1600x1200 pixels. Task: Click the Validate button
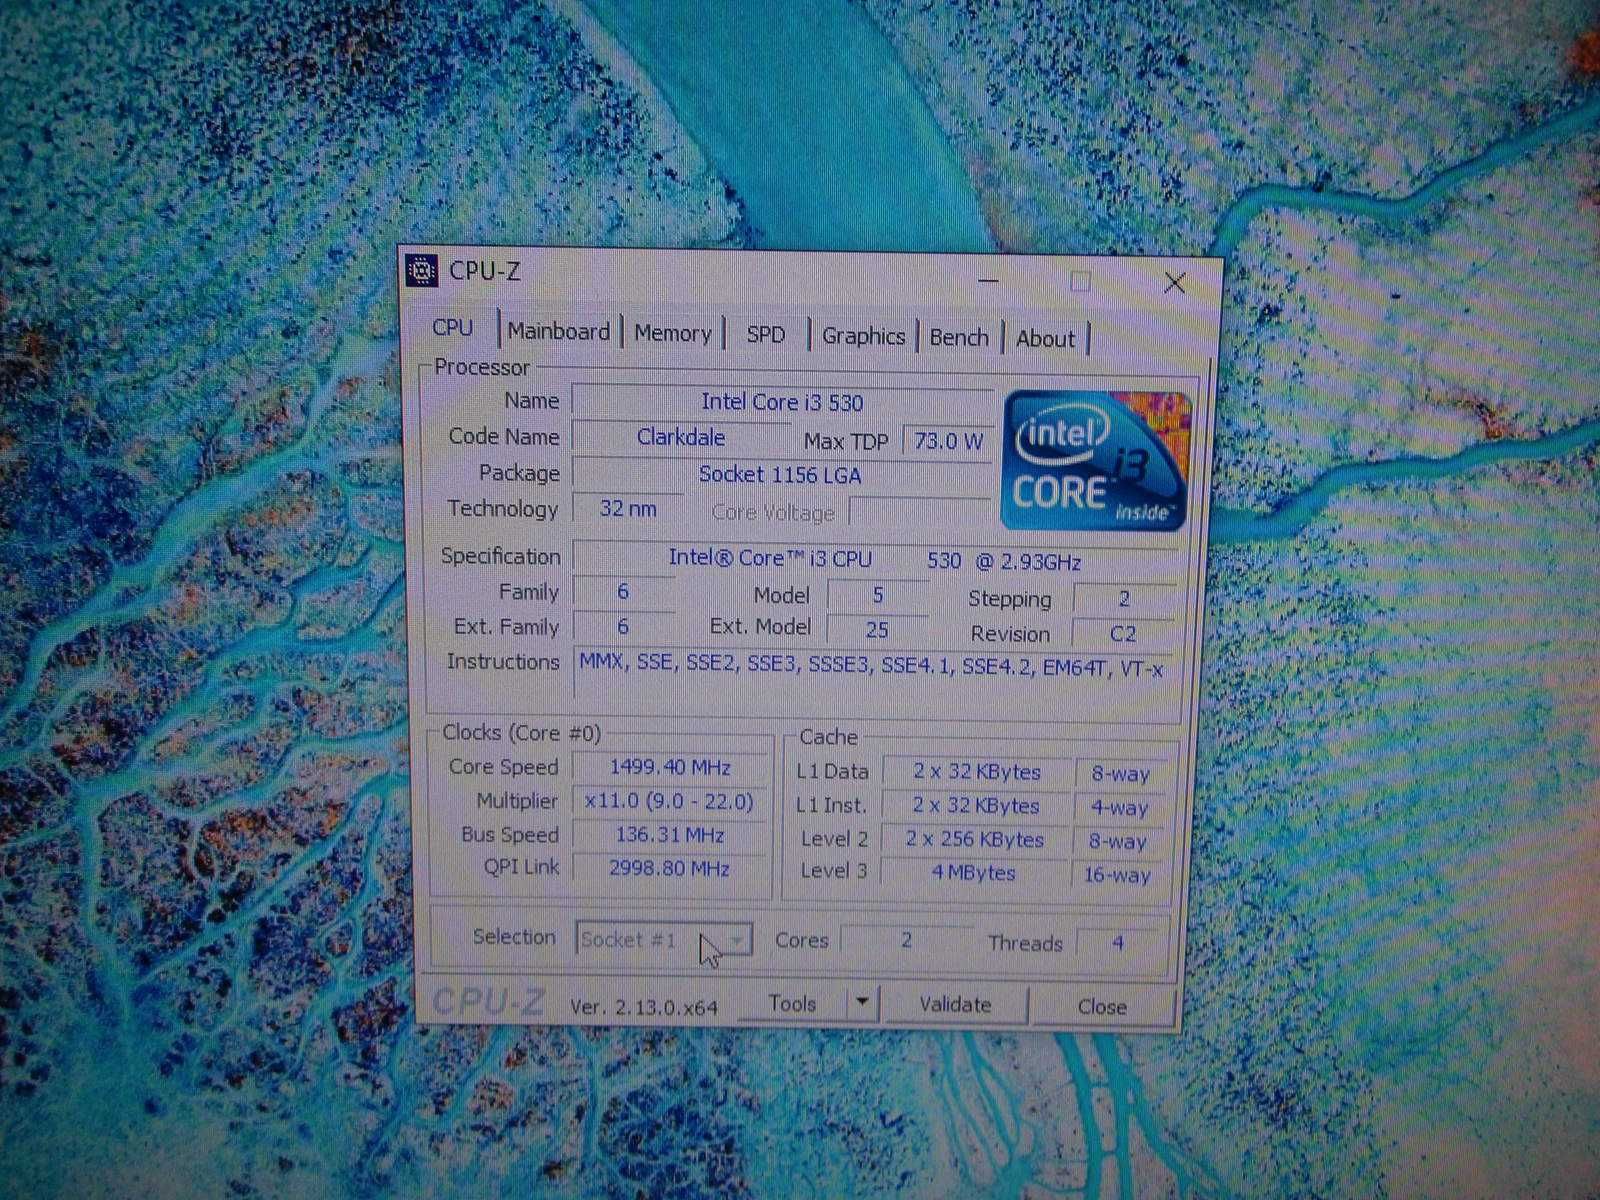coord(955,1004)
